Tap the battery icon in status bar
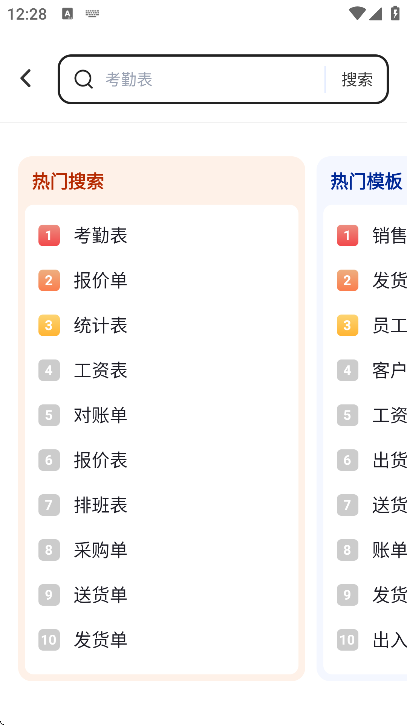This screenshot has height=725, width=407. [x=395, y=13]
